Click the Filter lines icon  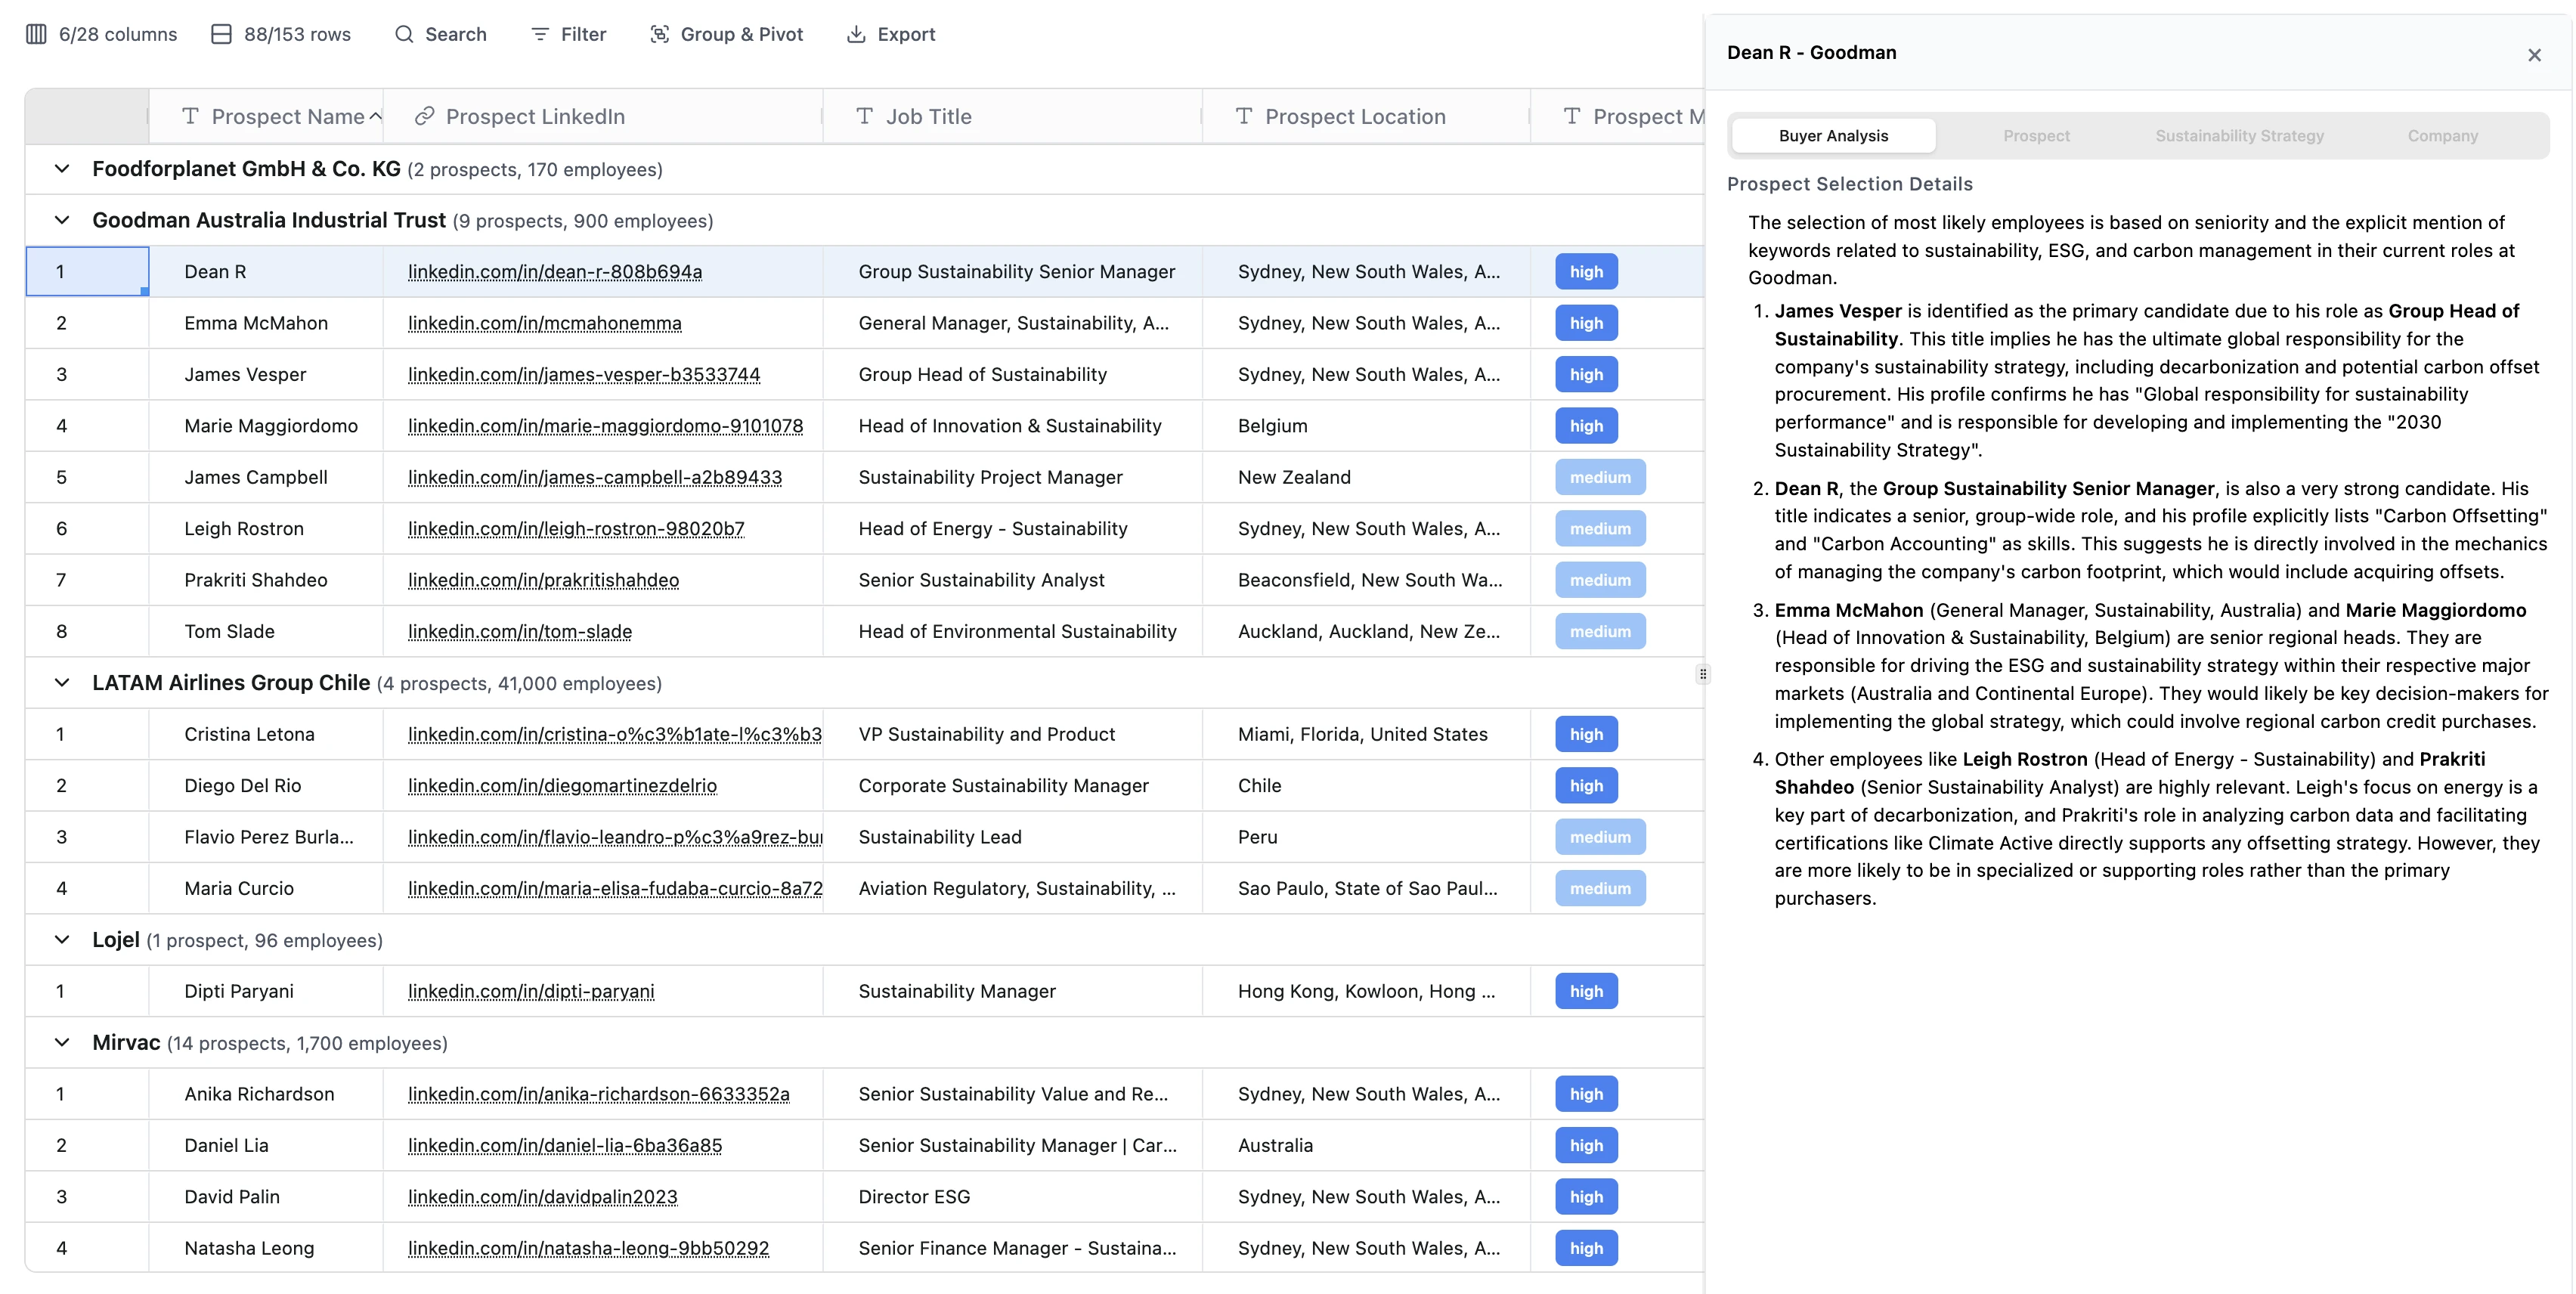point(540,34)
